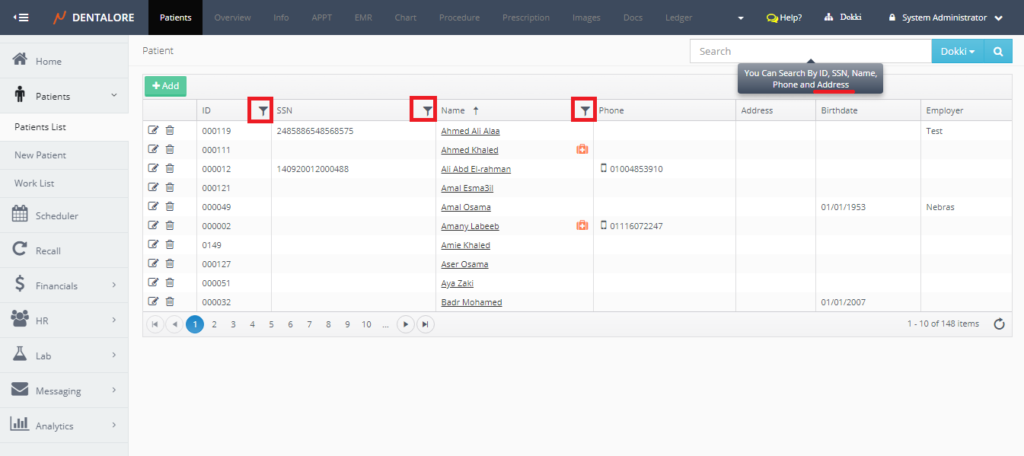1024x456 pixels.
Task: Click the magnifier search button
Action: (x=997, y=51)
